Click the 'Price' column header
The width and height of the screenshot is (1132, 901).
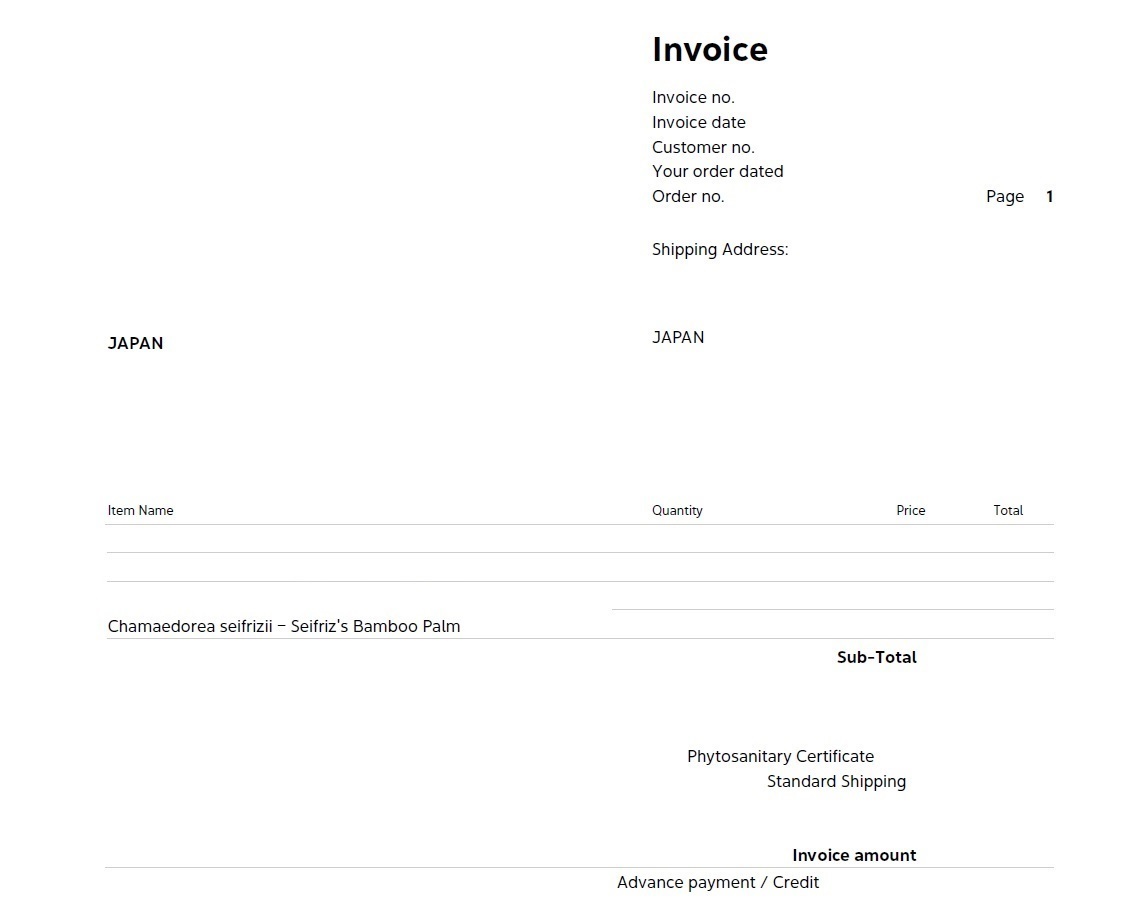pos(910,510)
